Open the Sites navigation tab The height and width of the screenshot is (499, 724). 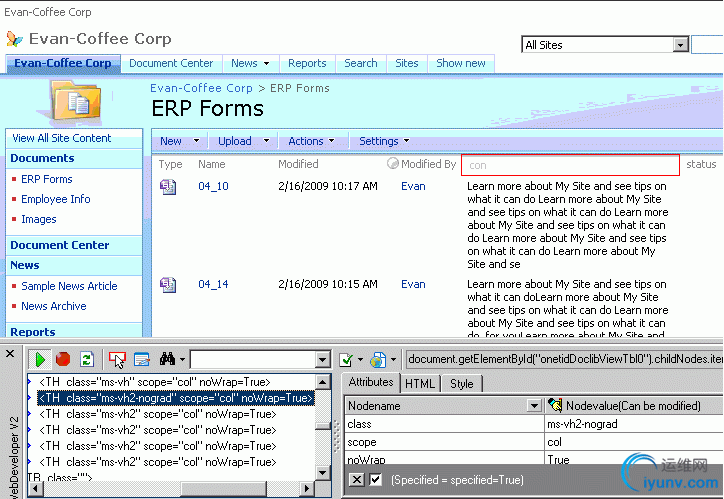(x=406, y=63)
